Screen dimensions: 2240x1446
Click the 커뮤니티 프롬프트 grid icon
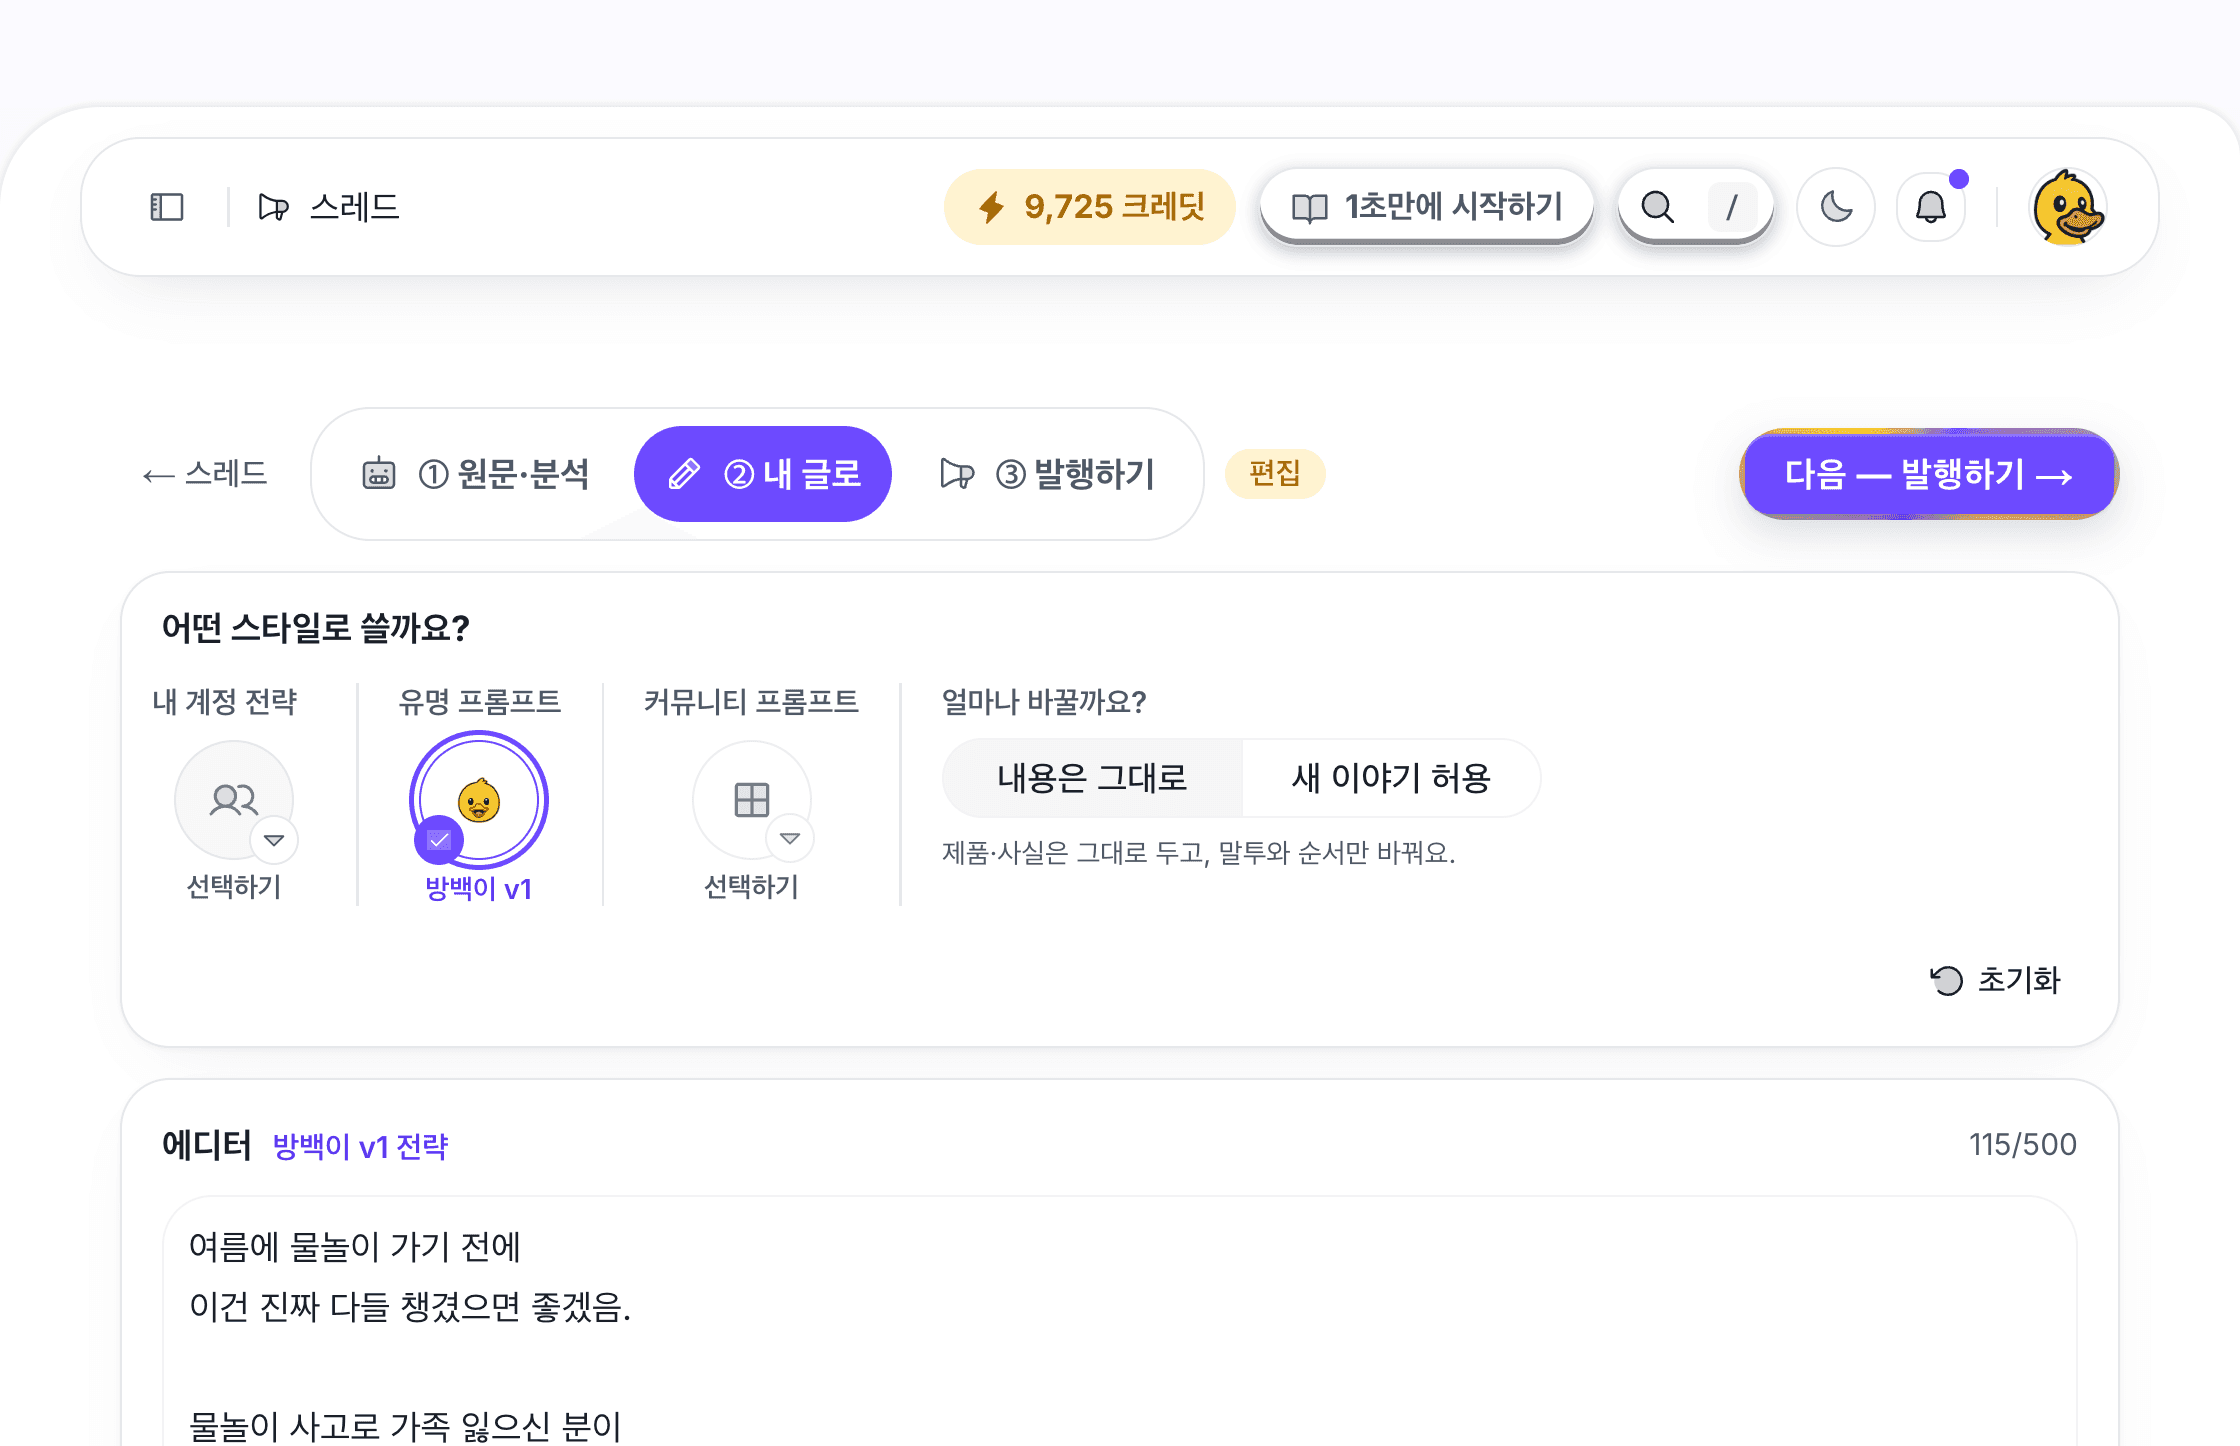click(x=751, y=799)
